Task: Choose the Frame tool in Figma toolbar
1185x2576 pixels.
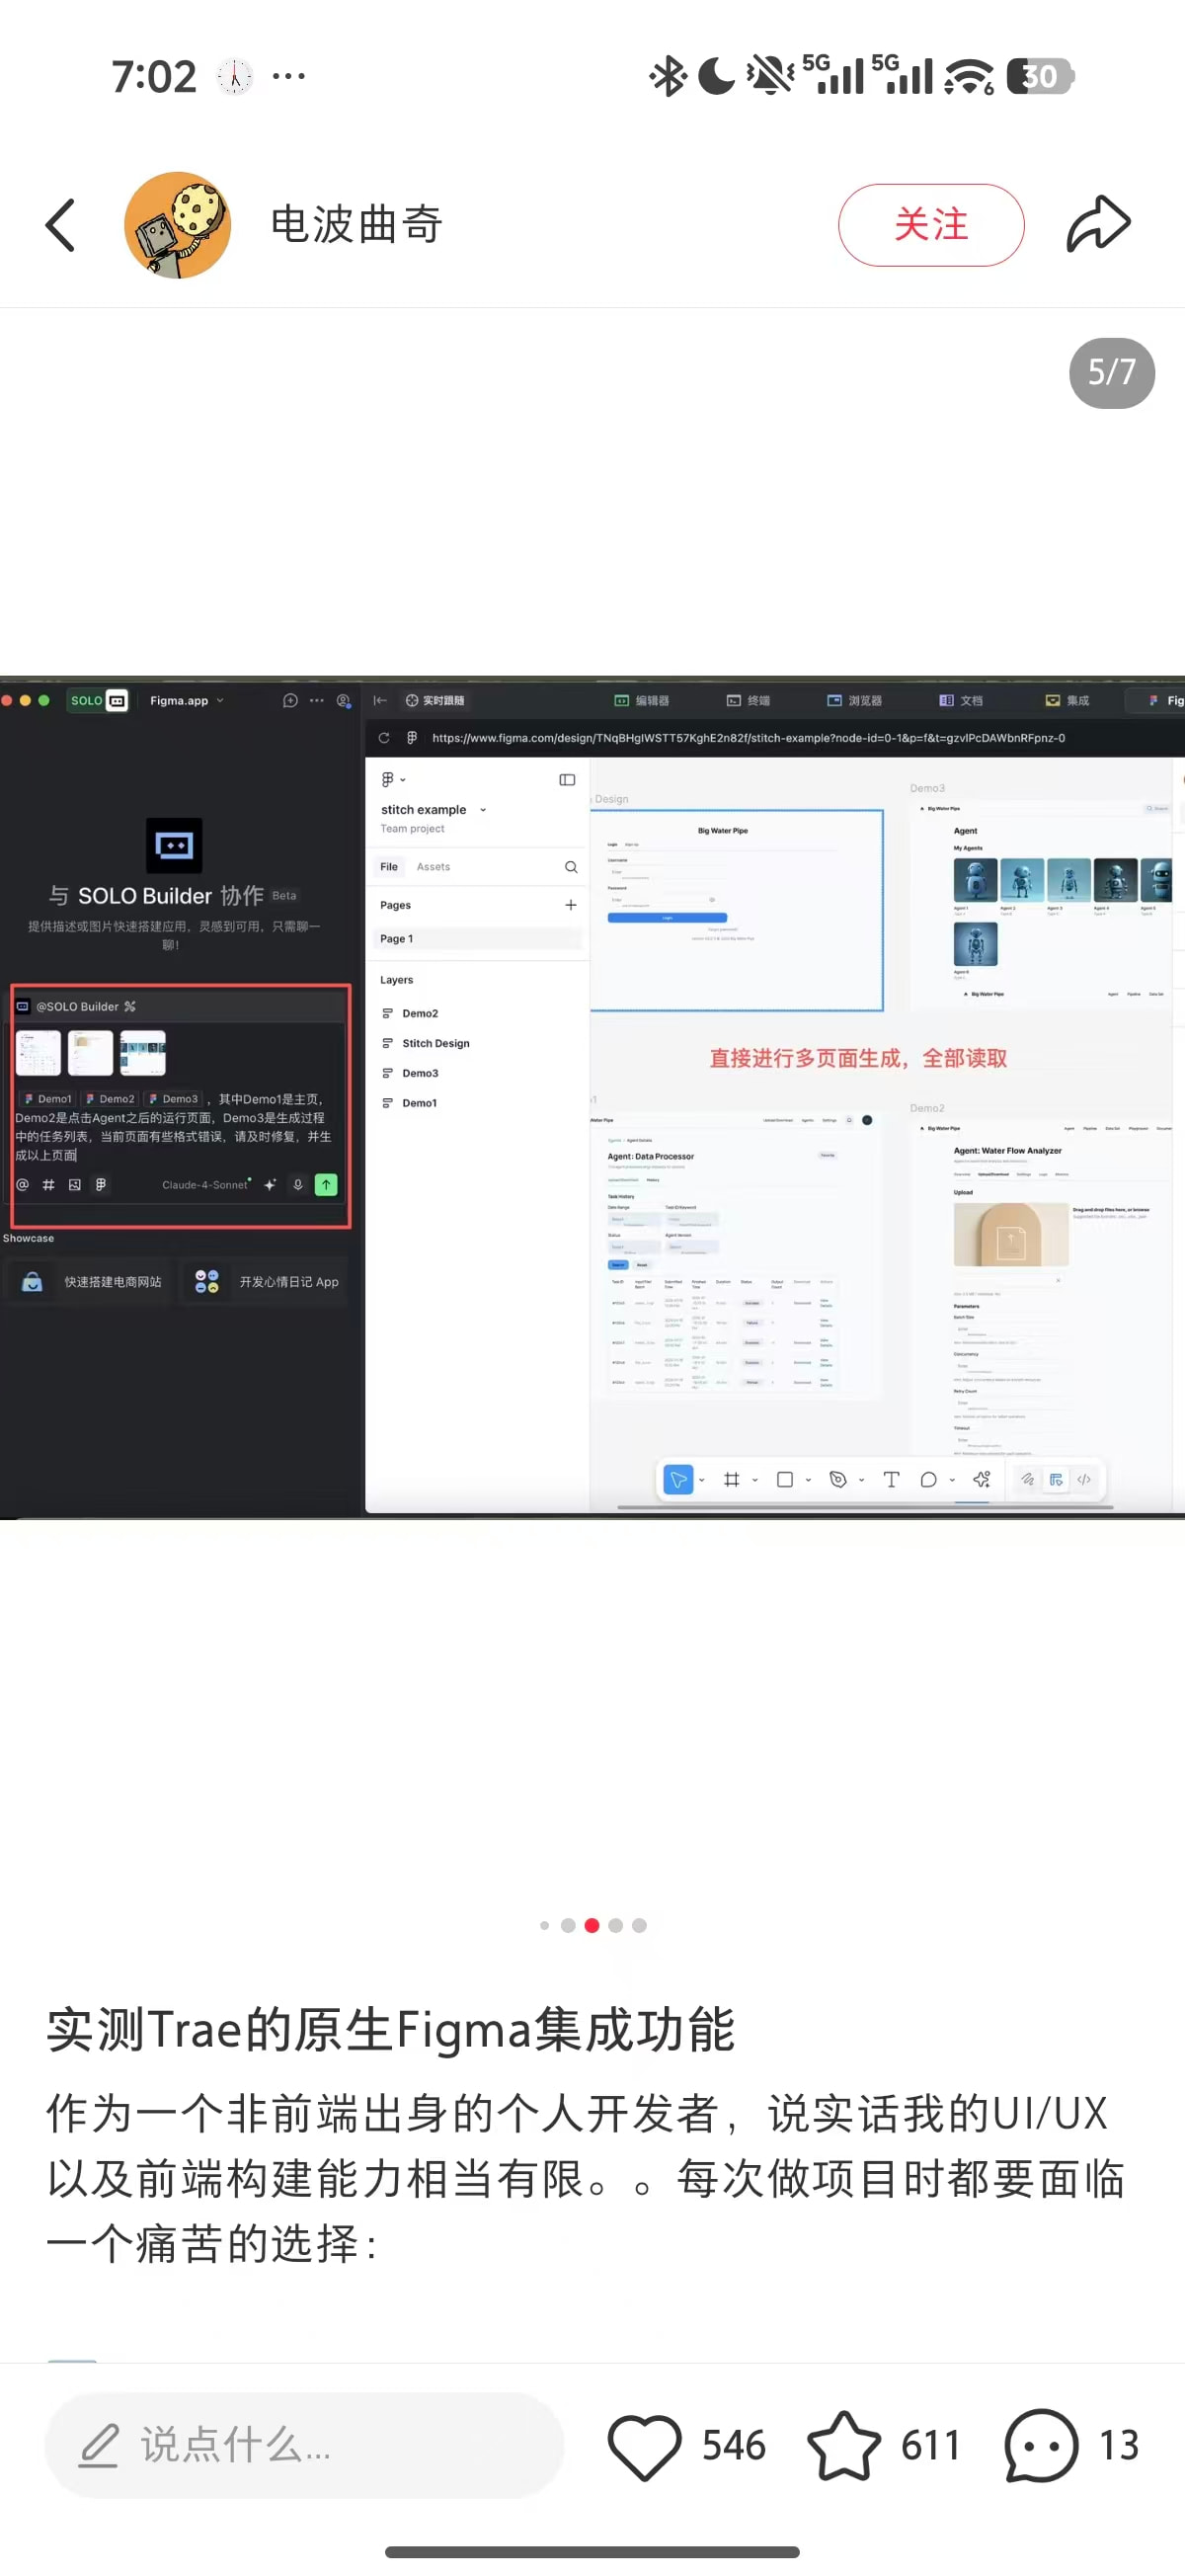Action: click(x=732, y=1480)
